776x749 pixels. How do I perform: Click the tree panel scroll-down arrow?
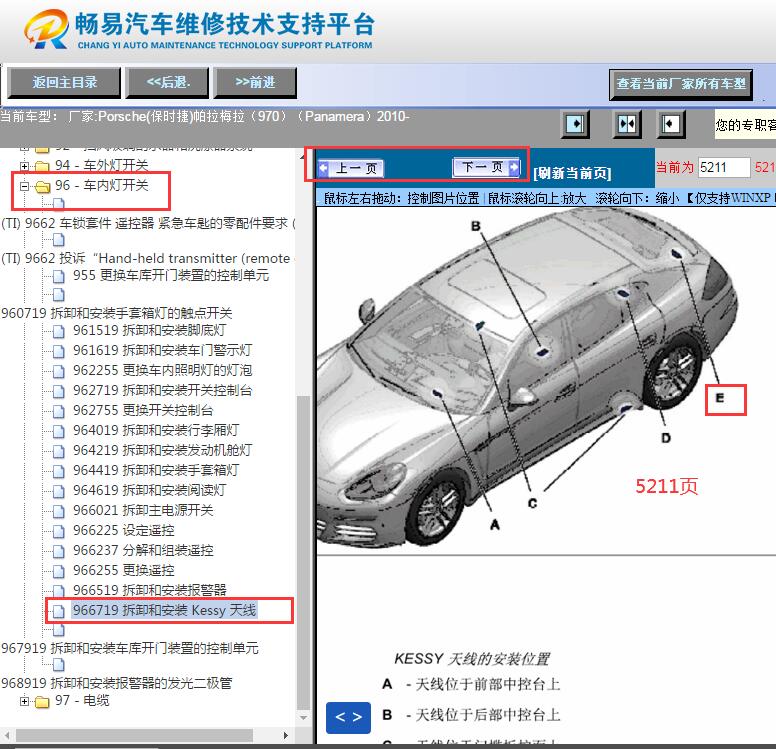(303, 718)
